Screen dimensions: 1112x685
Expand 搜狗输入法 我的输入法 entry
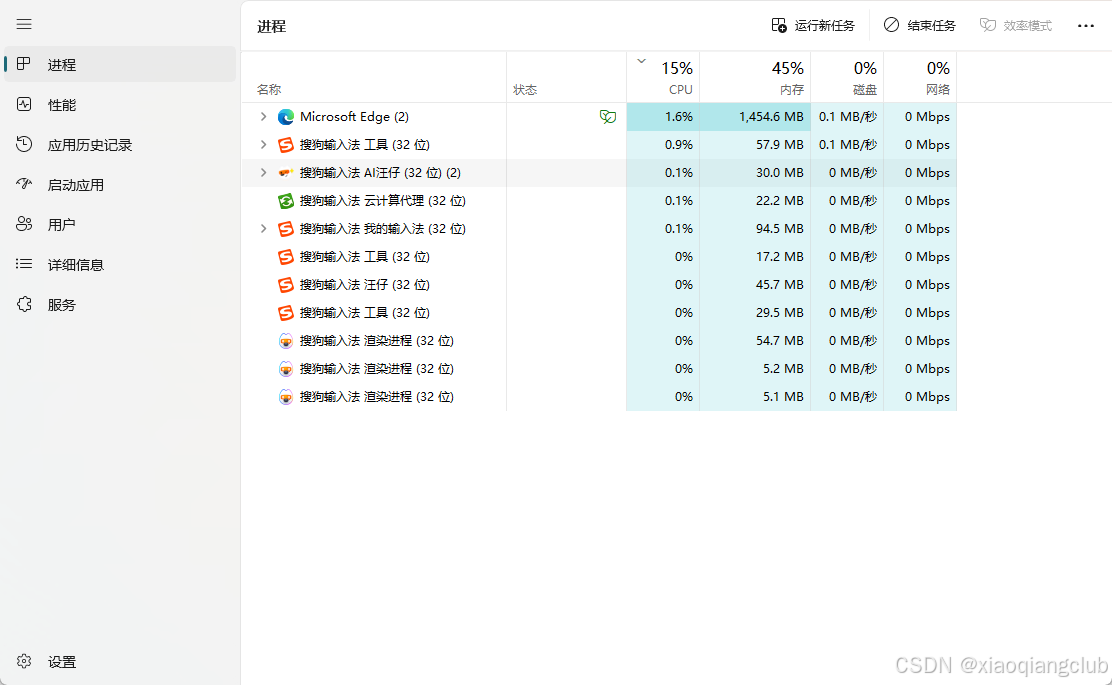(x=263, y=228)
